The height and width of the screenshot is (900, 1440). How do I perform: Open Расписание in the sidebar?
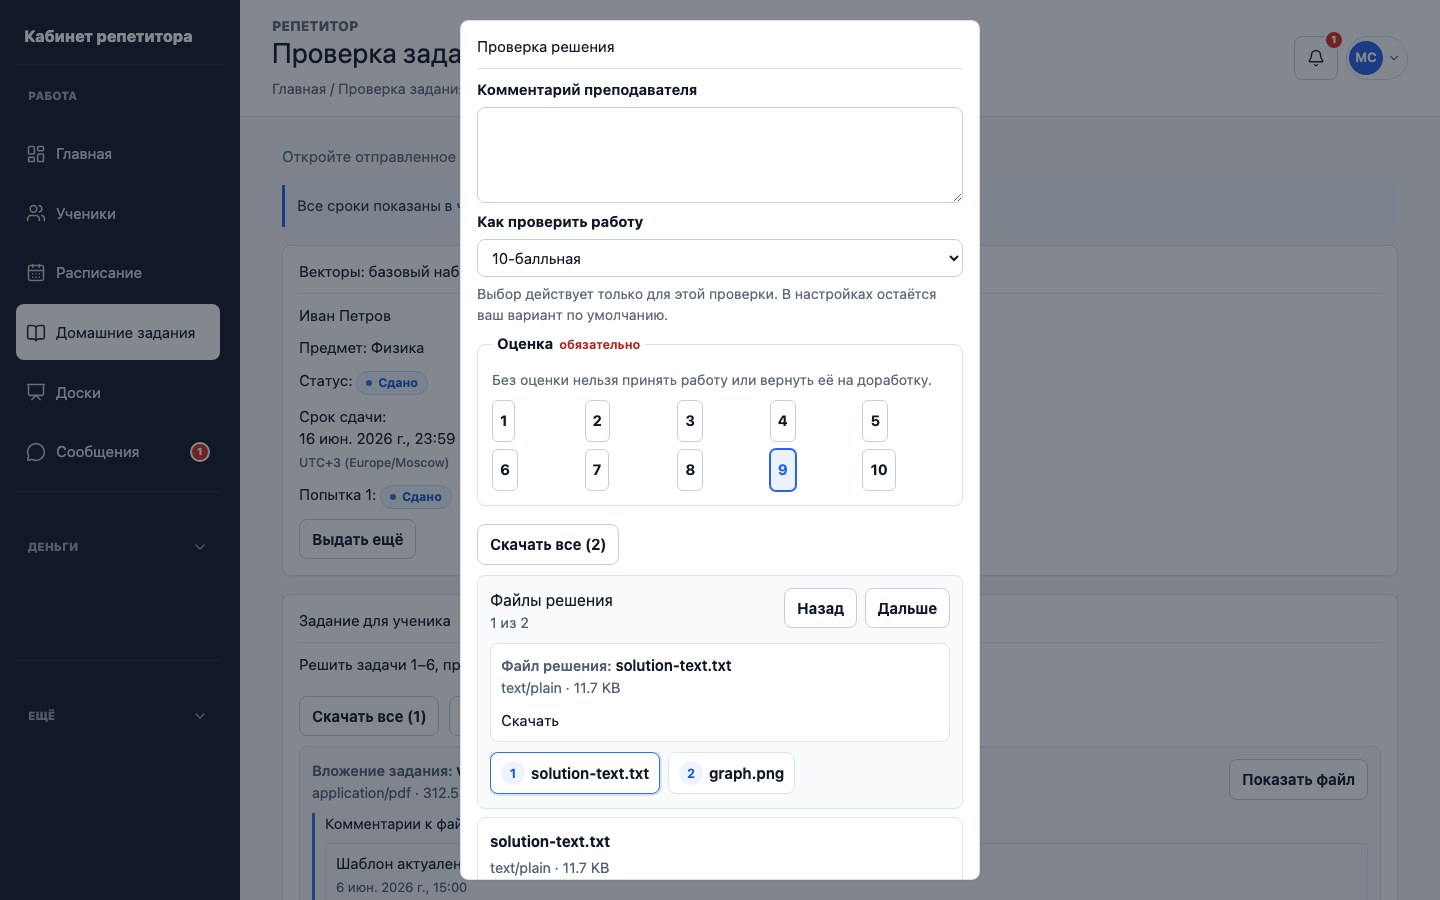pos(118,273)
